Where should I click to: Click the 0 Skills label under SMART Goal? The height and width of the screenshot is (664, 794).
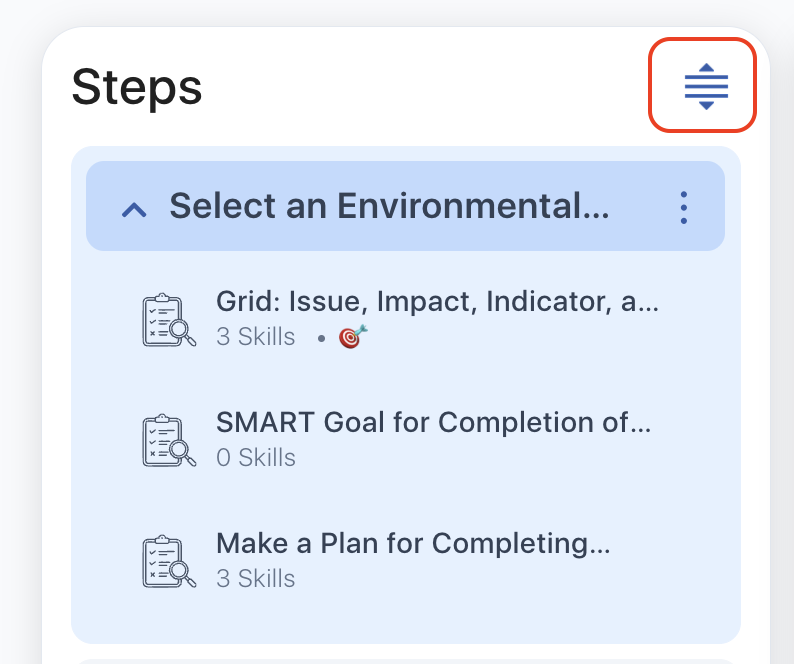(x=256, y=458)
